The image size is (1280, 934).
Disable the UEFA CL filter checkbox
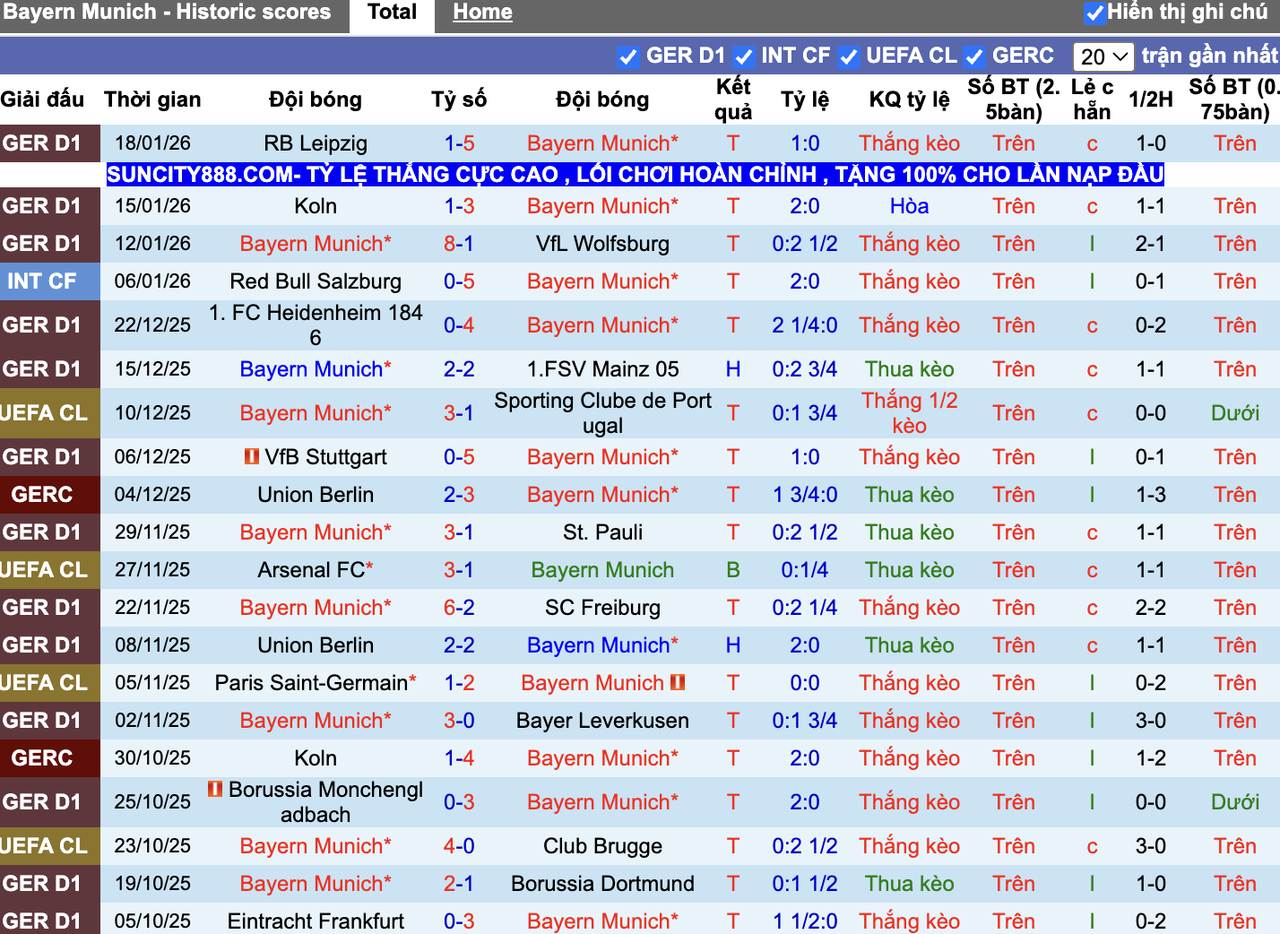tap(849, 57)
